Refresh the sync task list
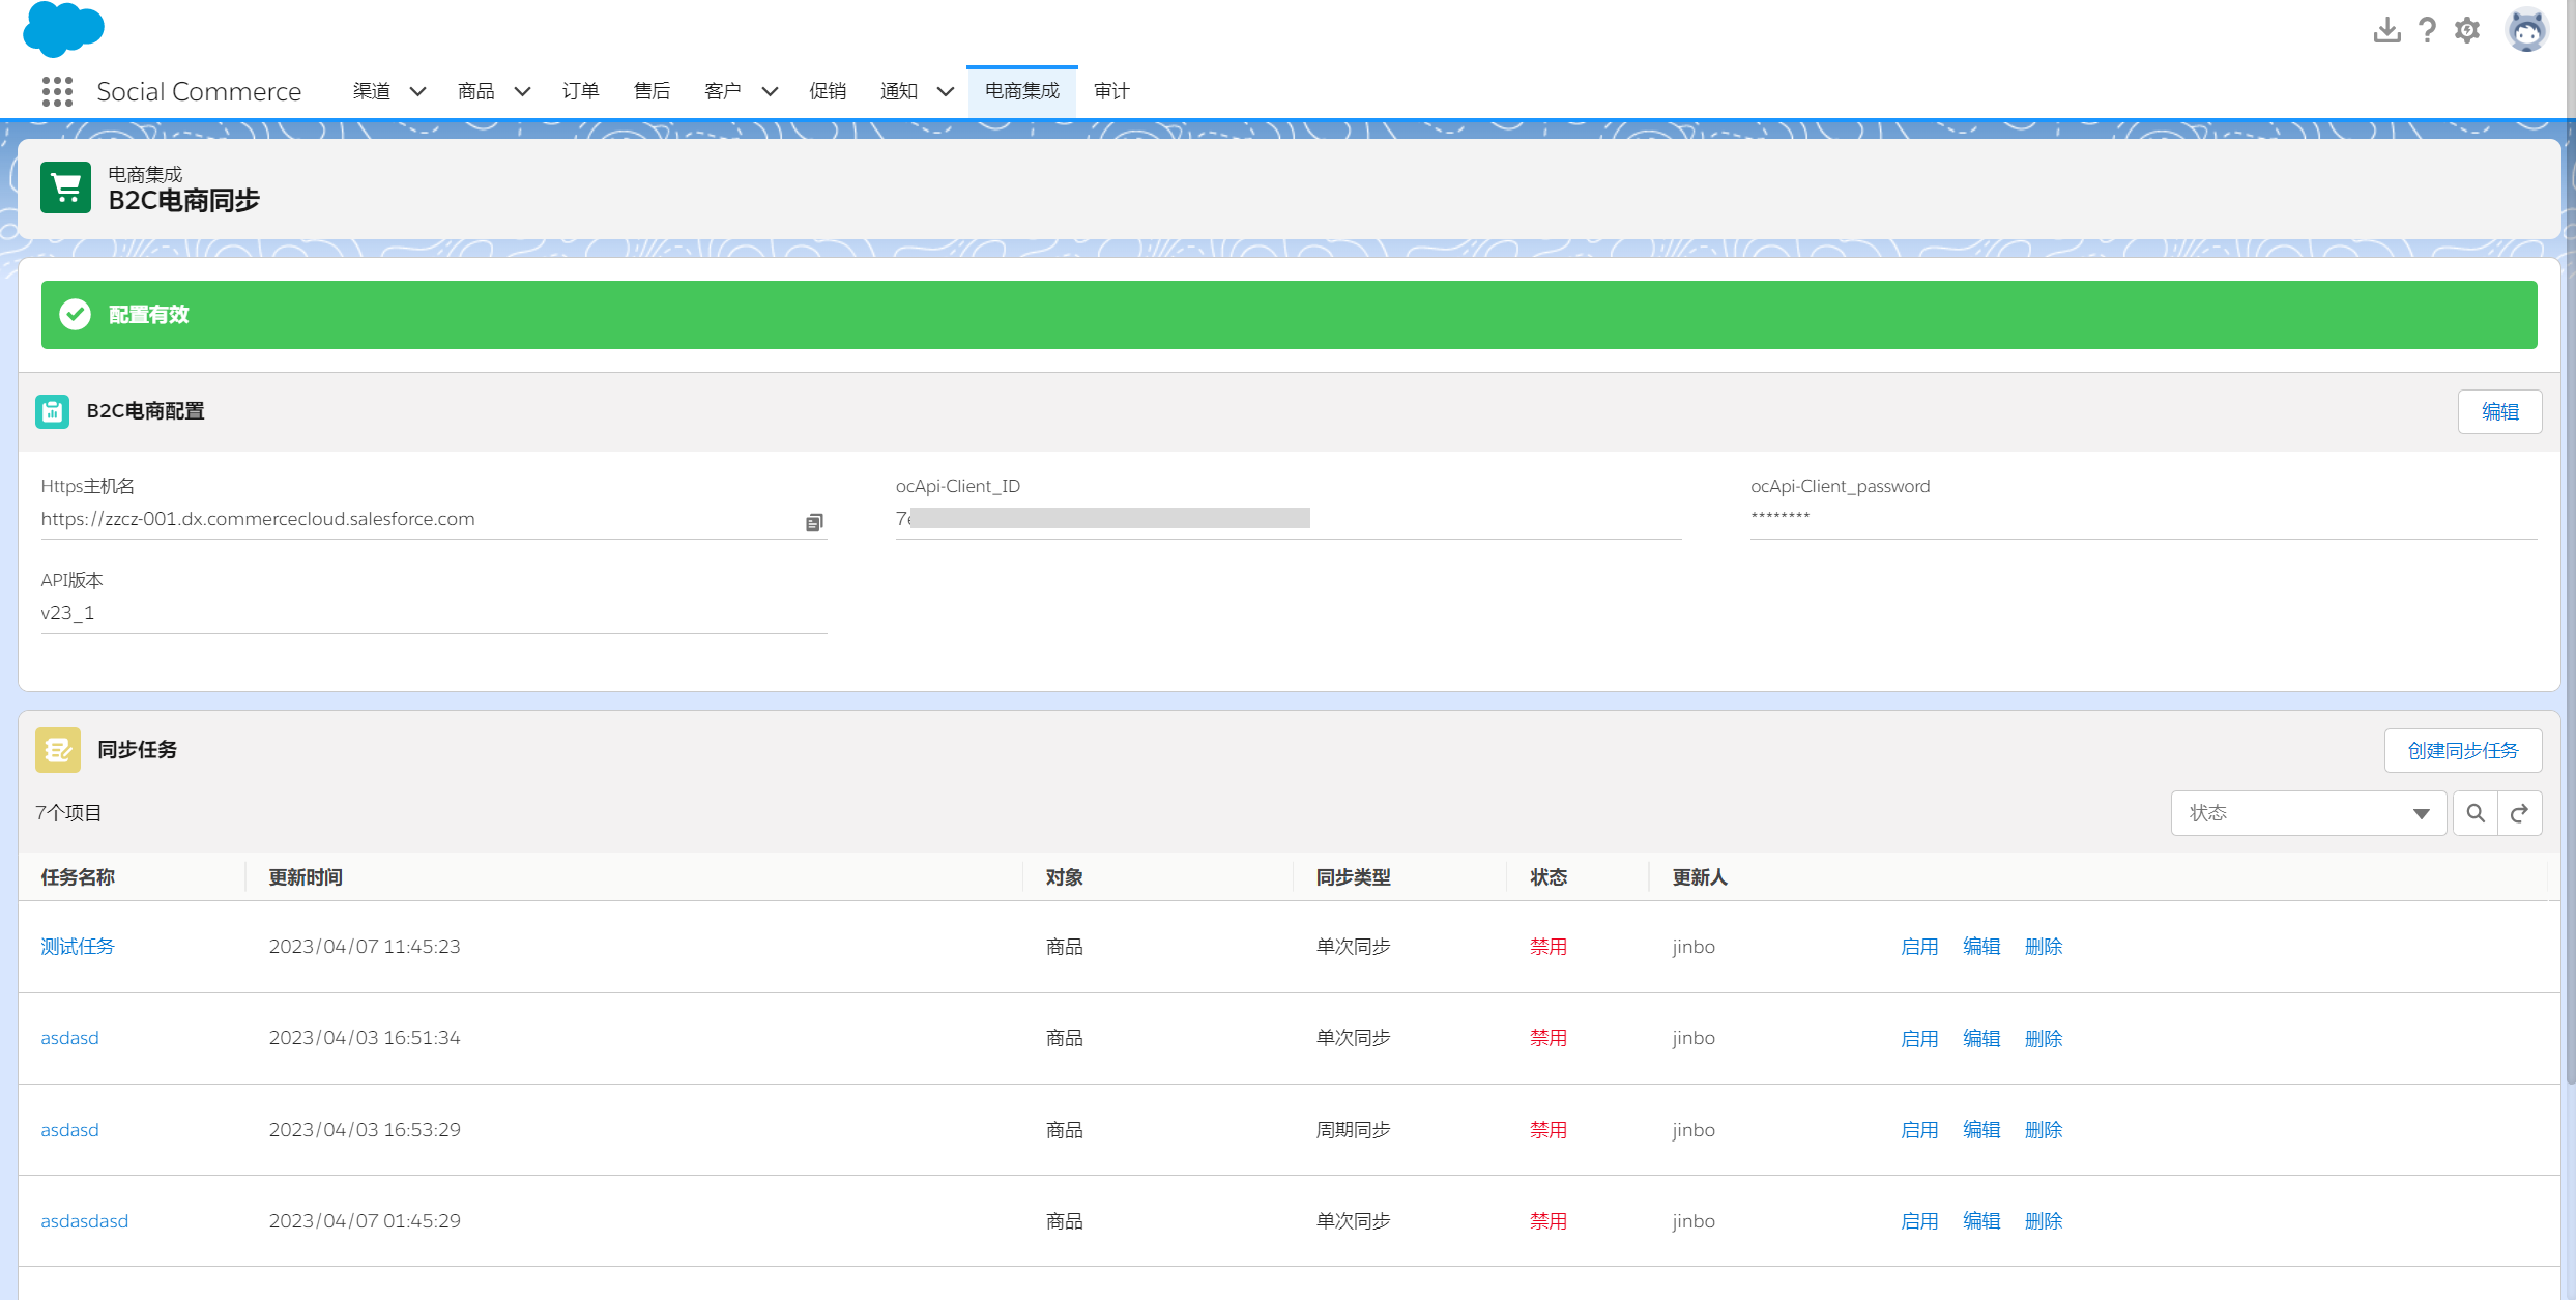The image size is (2576, 1300). (2520, 813)
